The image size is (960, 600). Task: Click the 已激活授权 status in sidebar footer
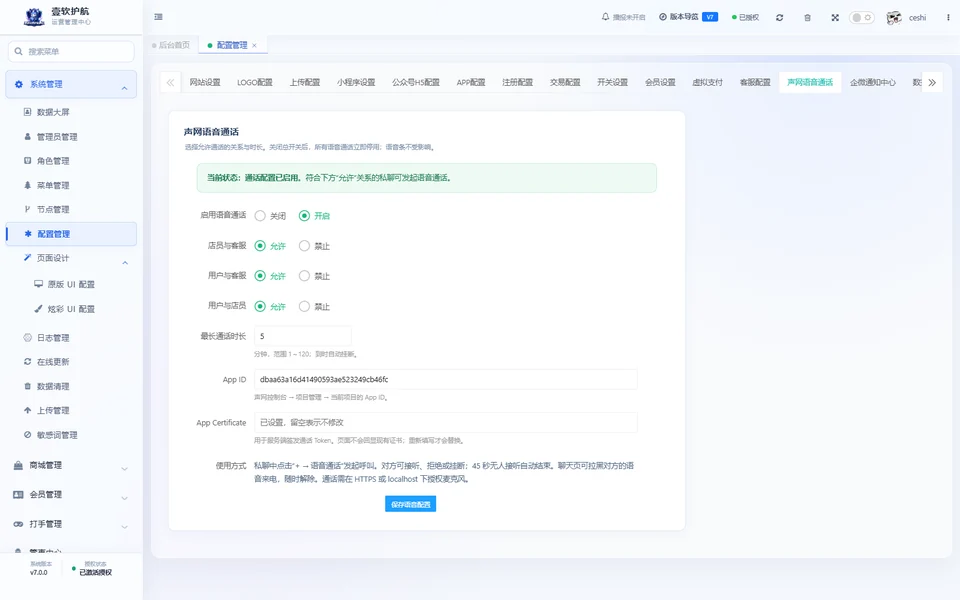point(96,572)
